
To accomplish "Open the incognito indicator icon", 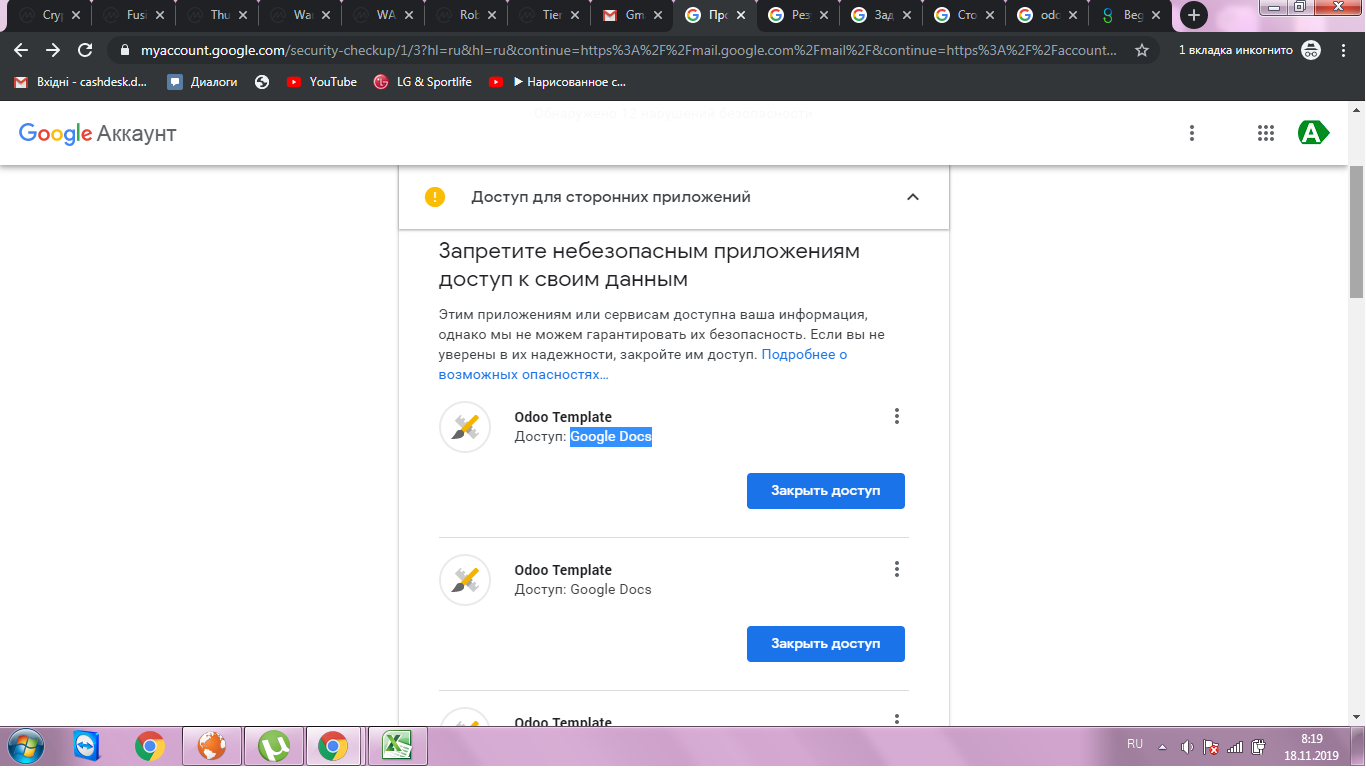I will point(1311,50).
